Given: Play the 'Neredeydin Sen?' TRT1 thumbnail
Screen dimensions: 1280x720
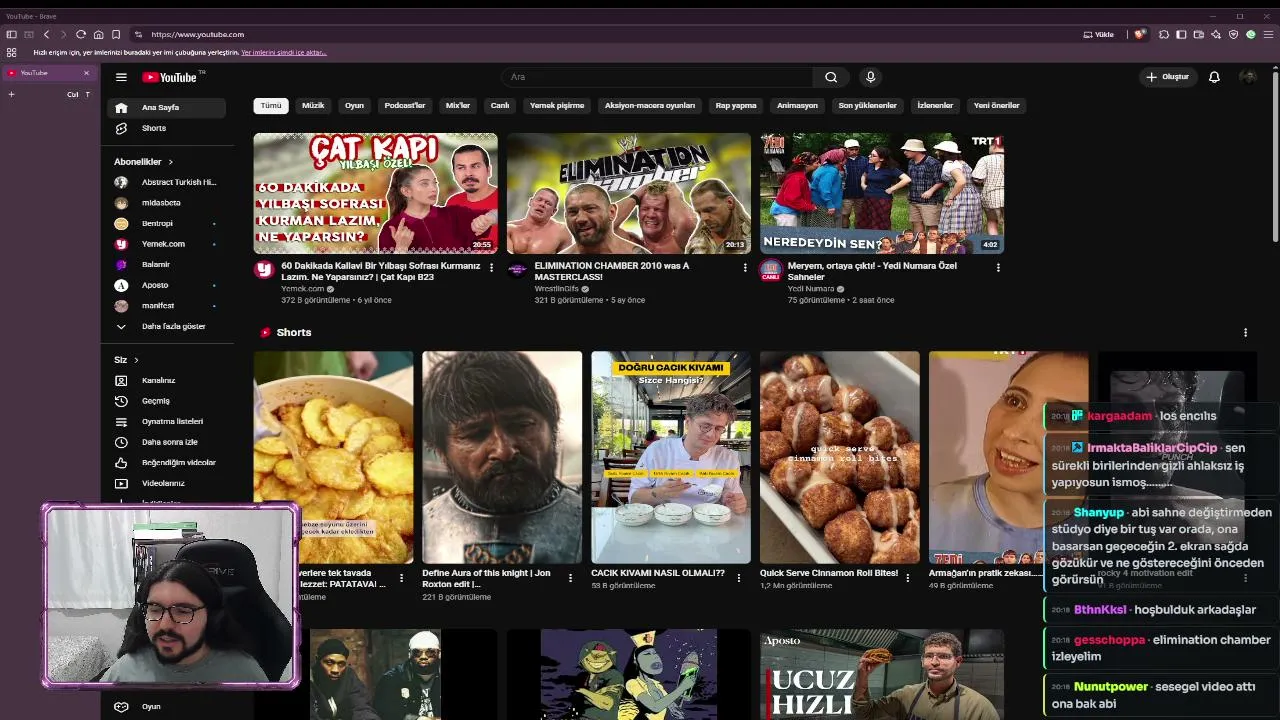Looking at the screenshot, I should pyautogui.click(x=881, y=193).
